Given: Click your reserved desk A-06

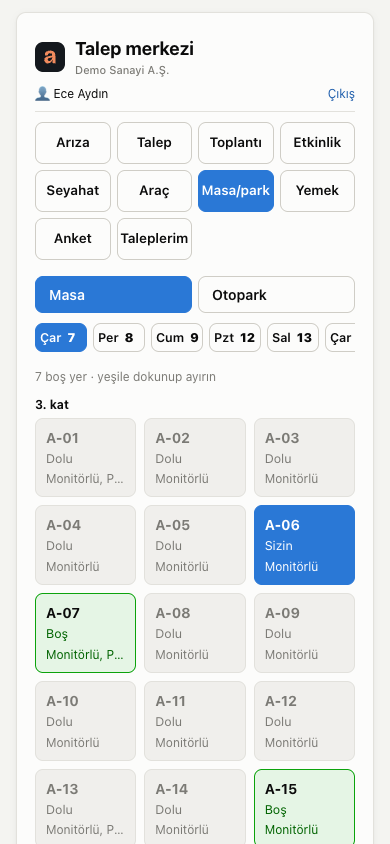Looking at the screenshot, I should 304,545.
